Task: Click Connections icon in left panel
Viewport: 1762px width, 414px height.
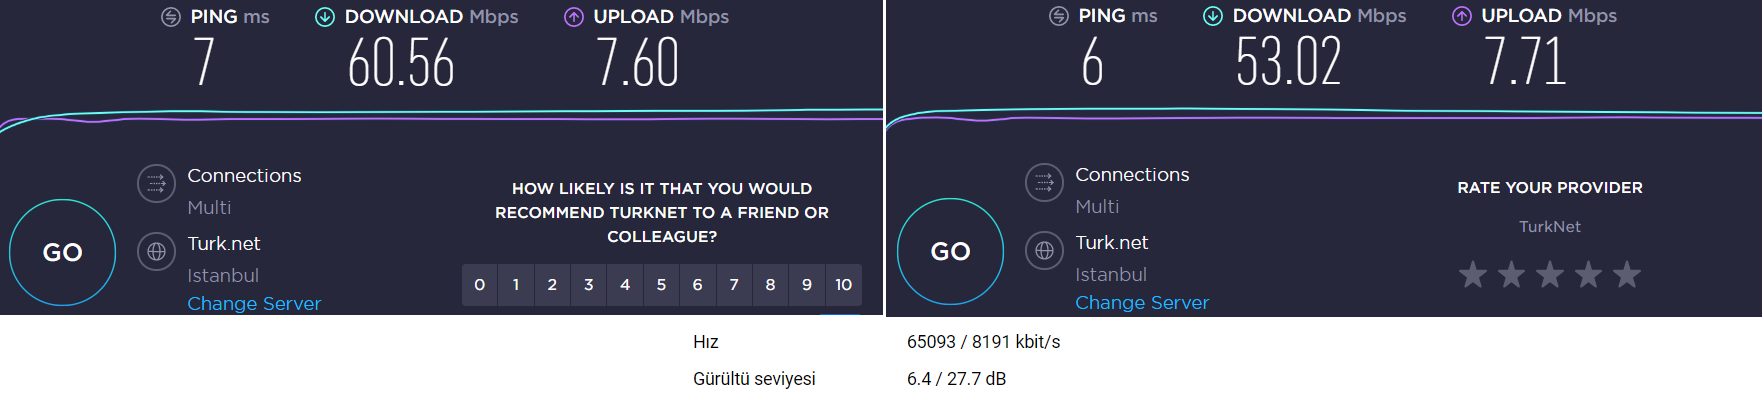Action: 156,184
